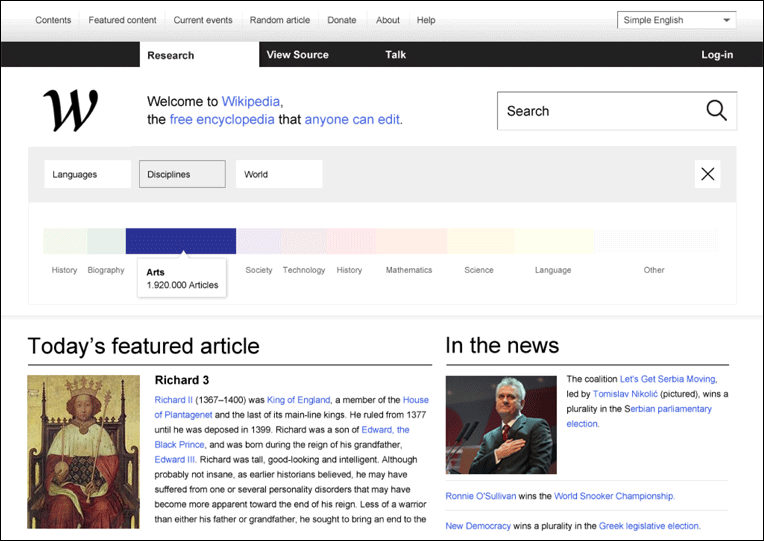Click the In the news heading

tap(502, 346)
